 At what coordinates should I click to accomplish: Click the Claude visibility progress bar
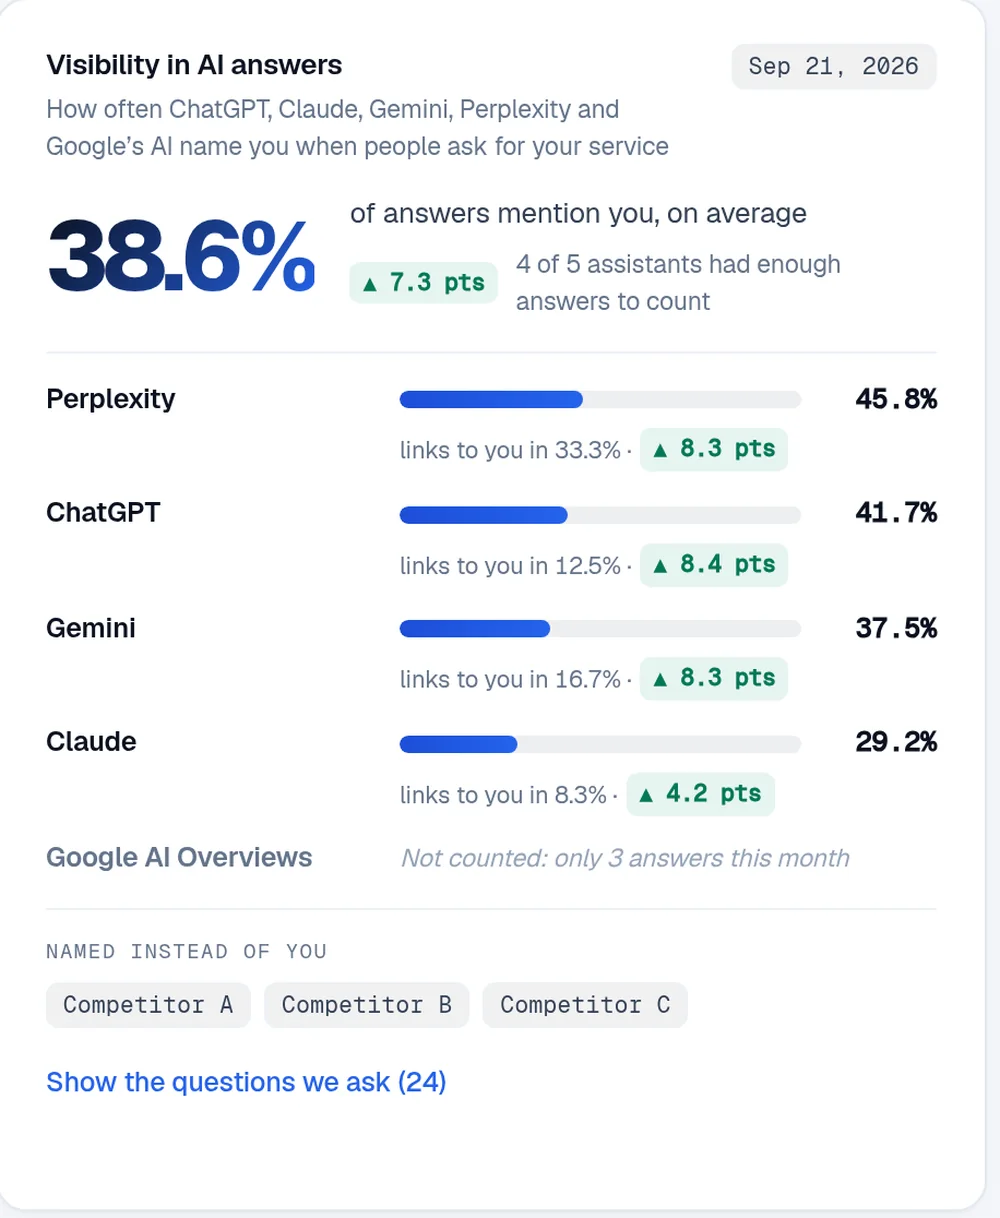600,744
